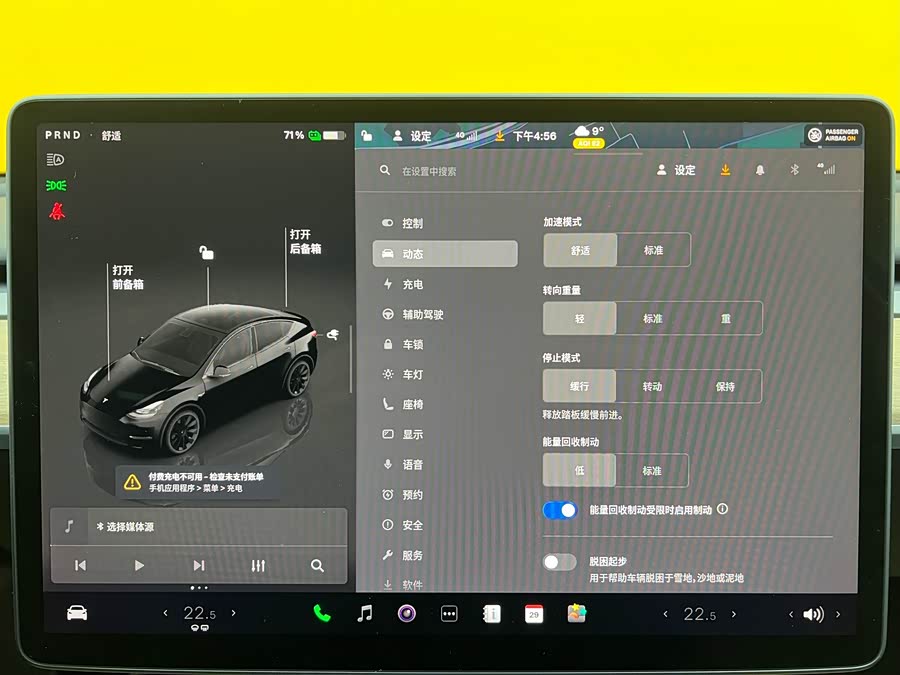This screenshot has height=675, width=900.
Task: Open notifications bell icon
Action: (760, 170)
